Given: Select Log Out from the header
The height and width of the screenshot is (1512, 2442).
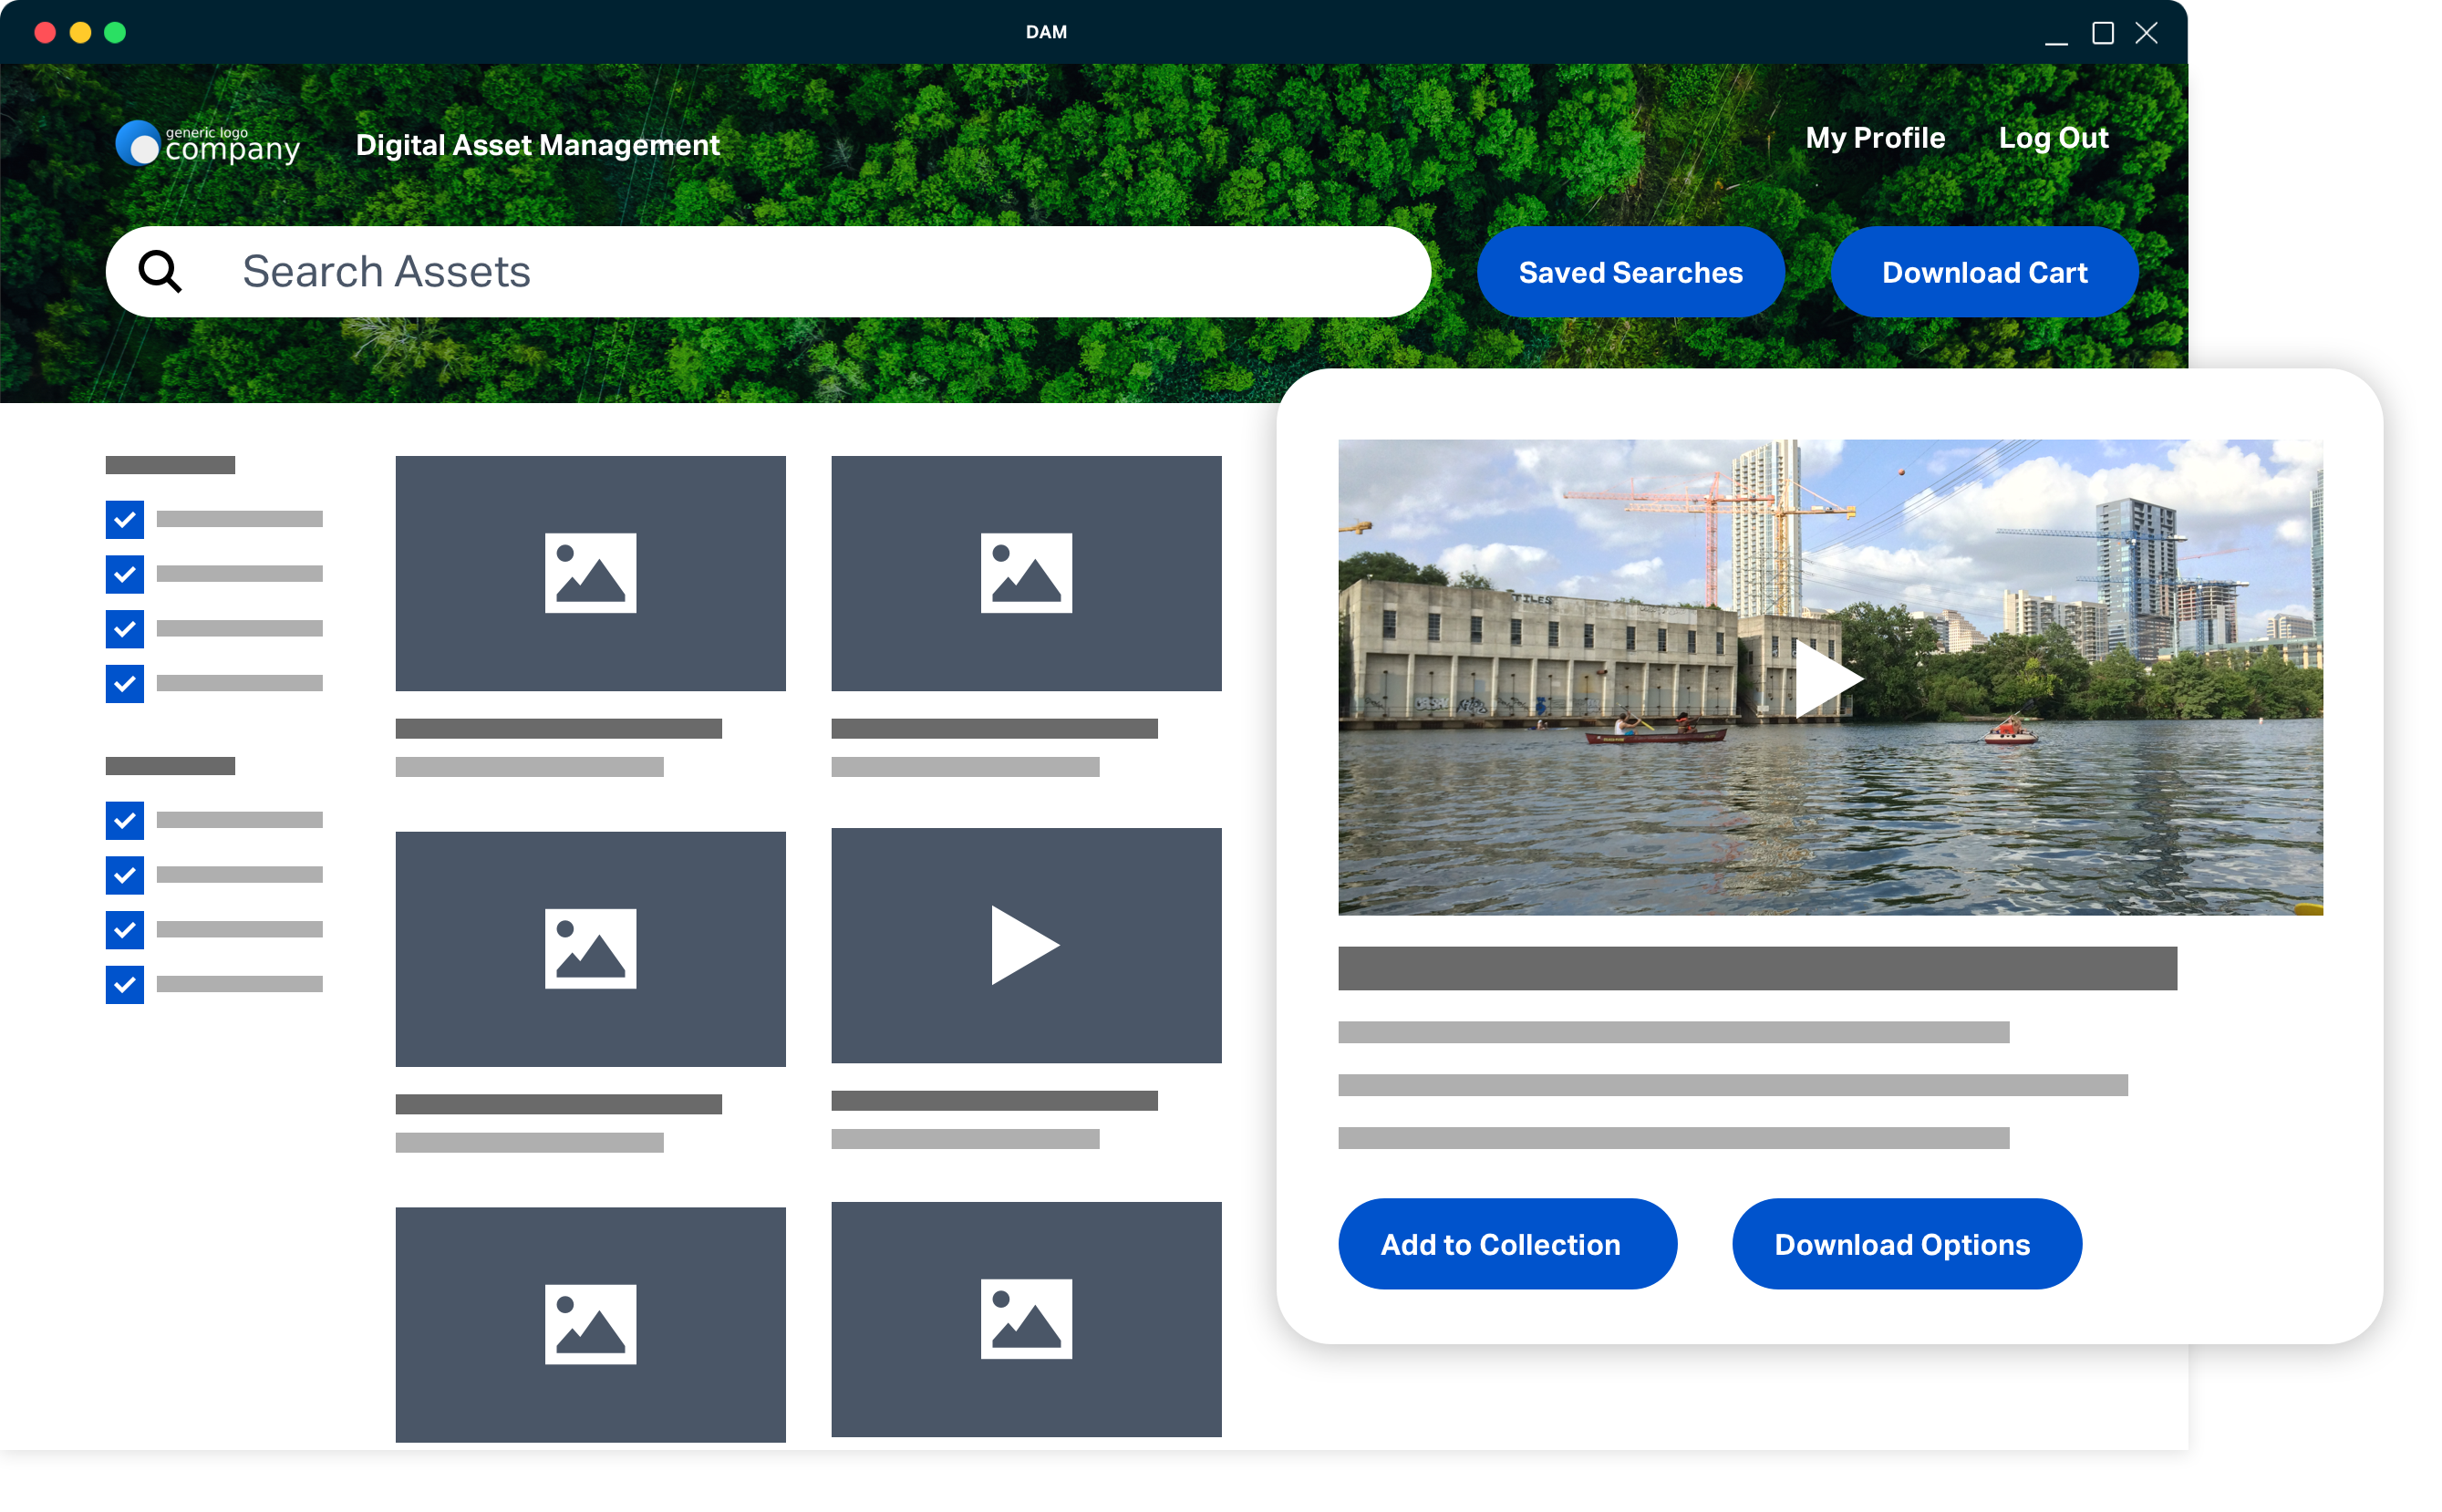Looking at the screenshot, I should pyautogui.click(x=2054, y=138).
